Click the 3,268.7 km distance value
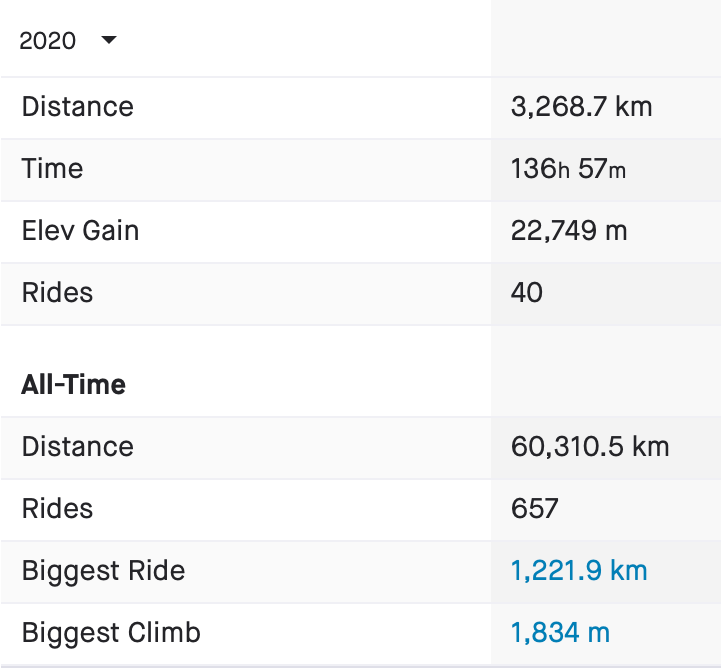The image size is (726, 672). (581, 107)
